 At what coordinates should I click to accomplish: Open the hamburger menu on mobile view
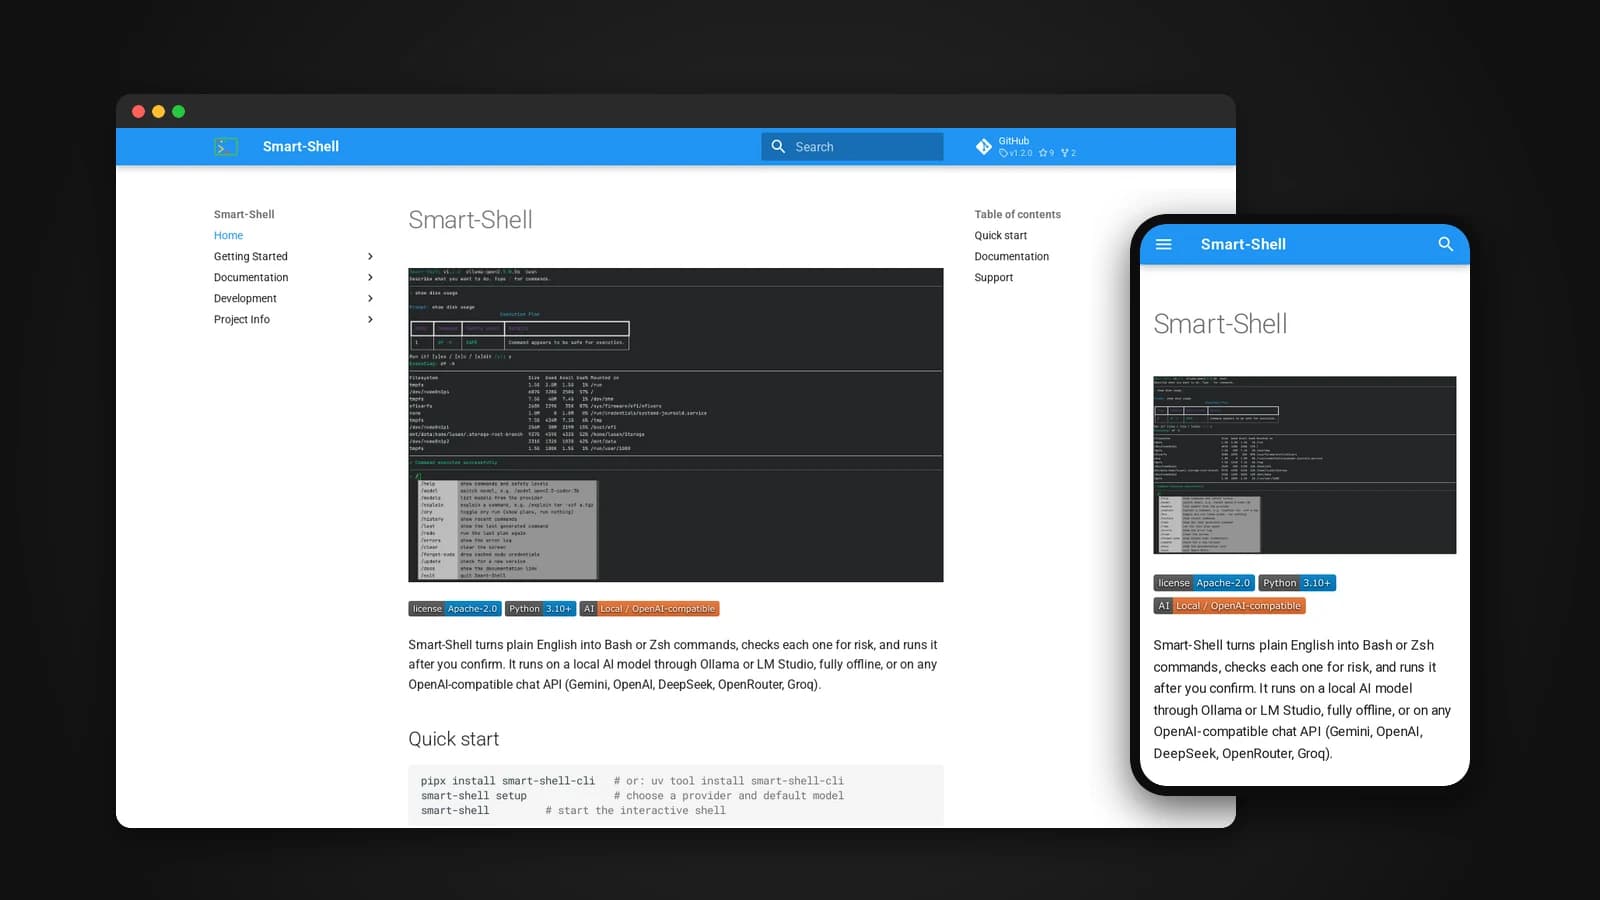1164,244
